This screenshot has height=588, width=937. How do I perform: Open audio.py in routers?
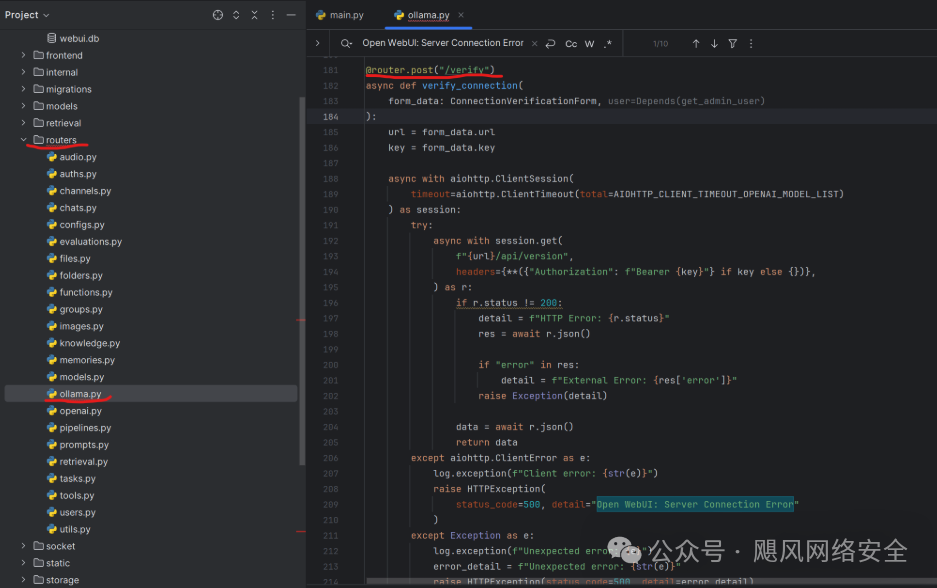point(72,157)
